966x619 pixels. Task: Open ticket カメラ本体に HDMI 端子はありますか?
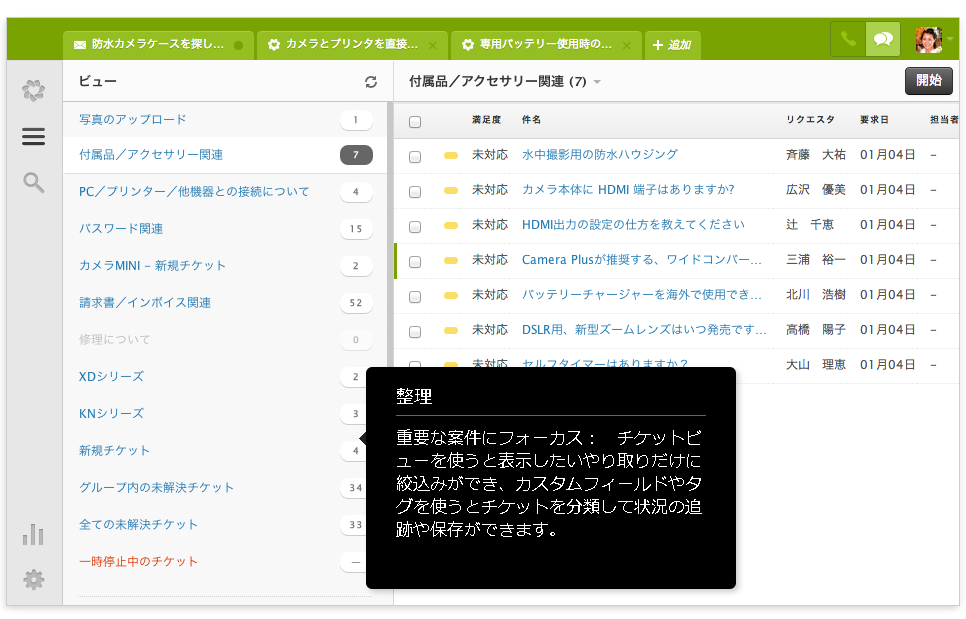[x=628, y=190]
